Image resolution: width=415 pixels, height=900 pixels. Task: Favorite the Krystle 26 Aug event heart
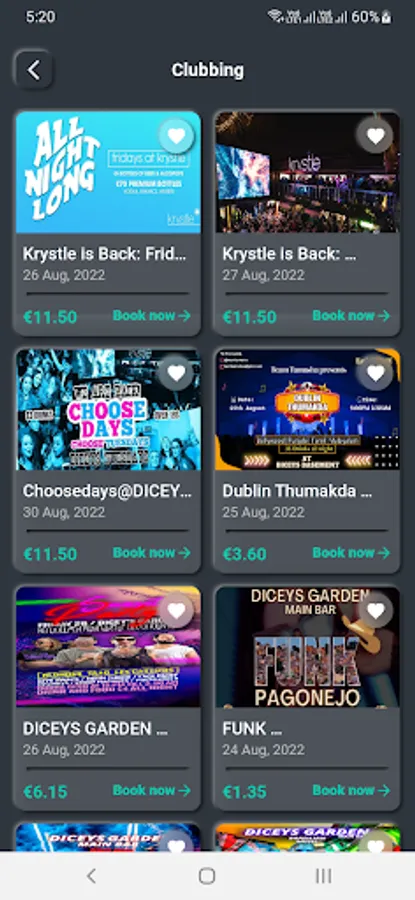click(176, 136)
